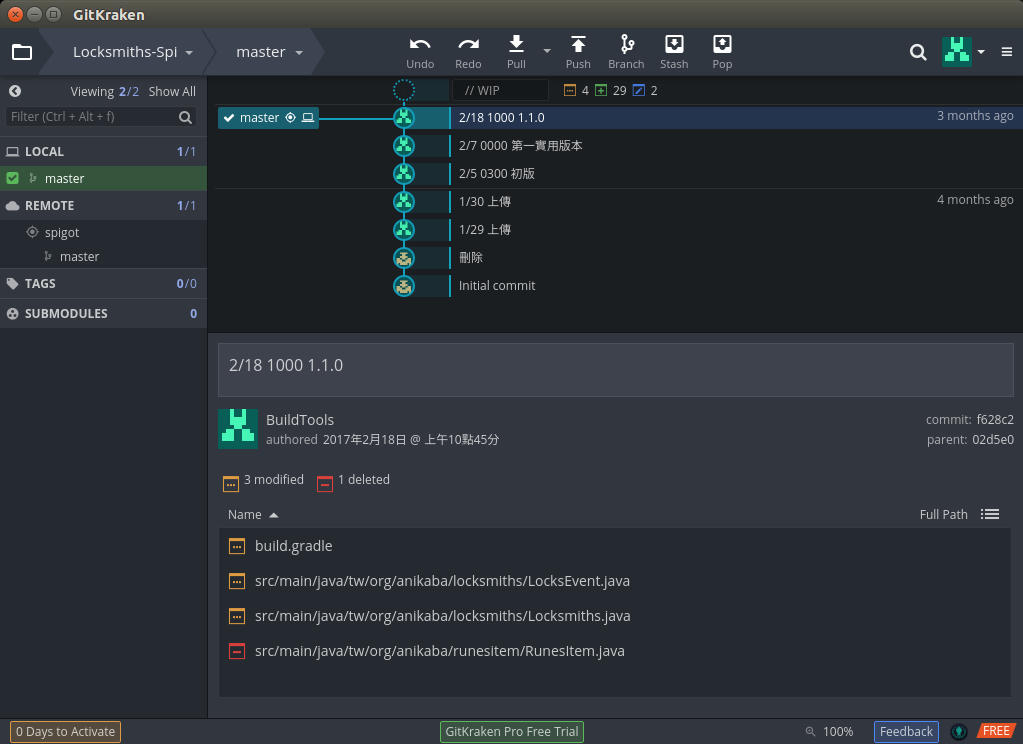
Task: Click the Full Path view button
Action: tap(943, 514)
